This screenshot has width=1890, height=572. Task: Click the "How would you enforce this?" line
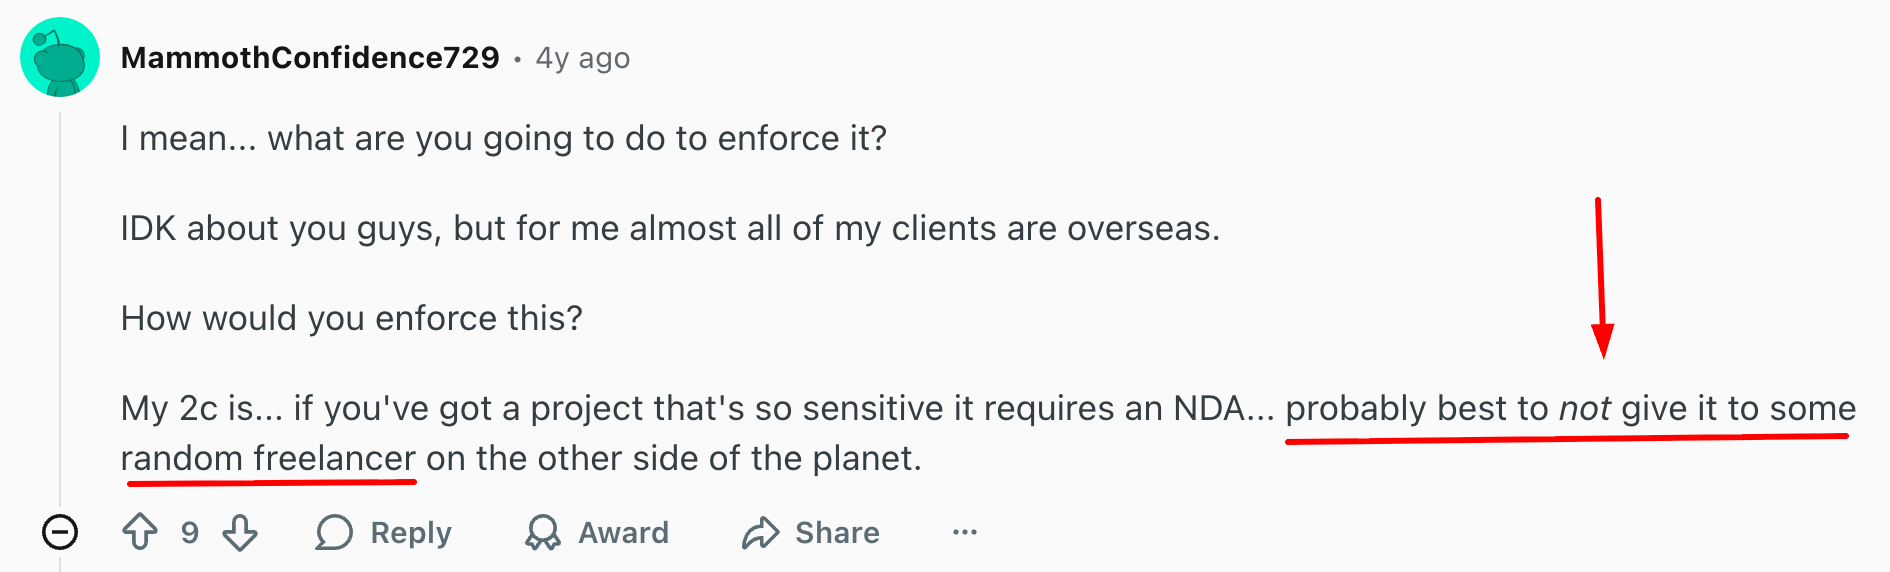[x=351, y=318]
